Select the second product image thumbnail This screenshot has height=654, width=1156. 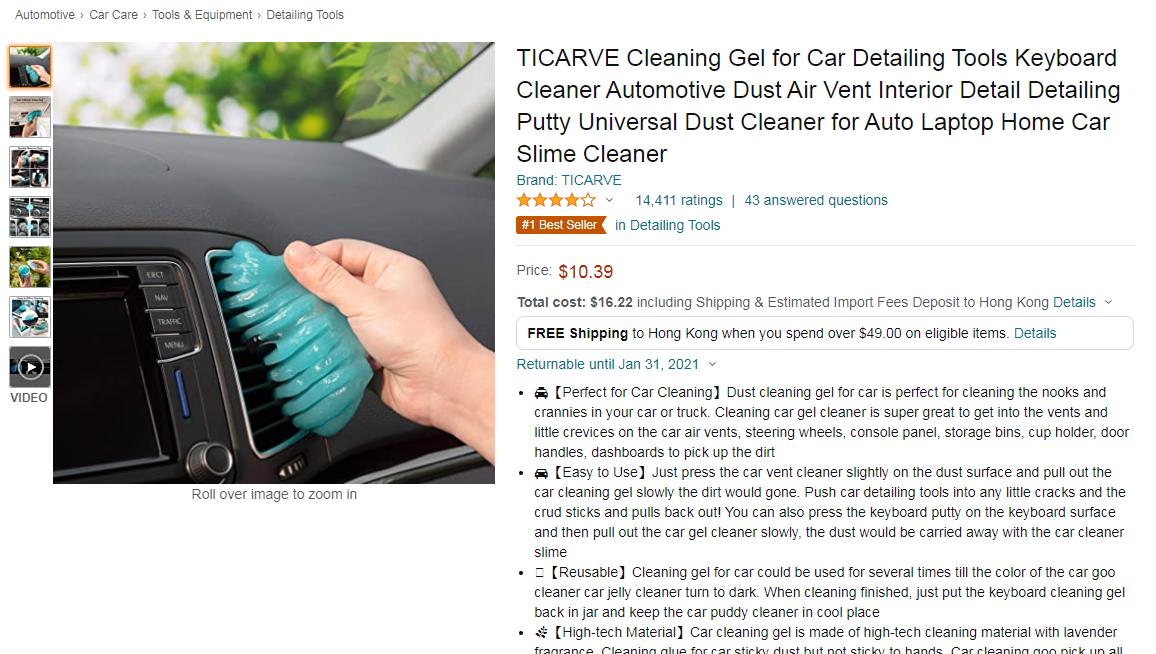pos(29,117)
